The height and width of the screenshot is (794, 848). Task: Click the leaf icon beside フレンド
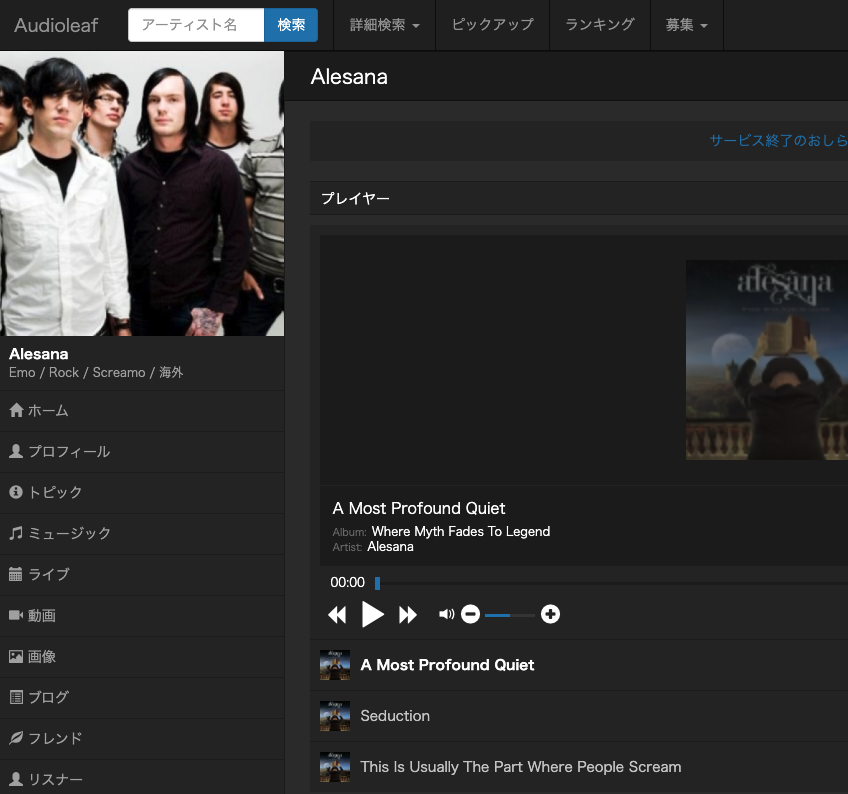(x=16, y=738)
